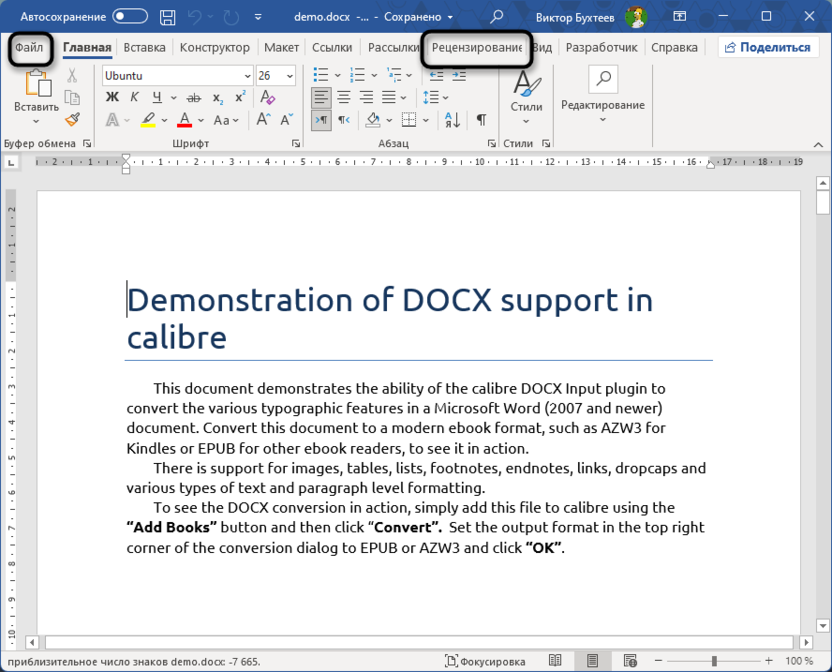The width and height of the screenshot is (832, 672).
Task: Switch to the Ссылки tab
Action: (332, 47)
